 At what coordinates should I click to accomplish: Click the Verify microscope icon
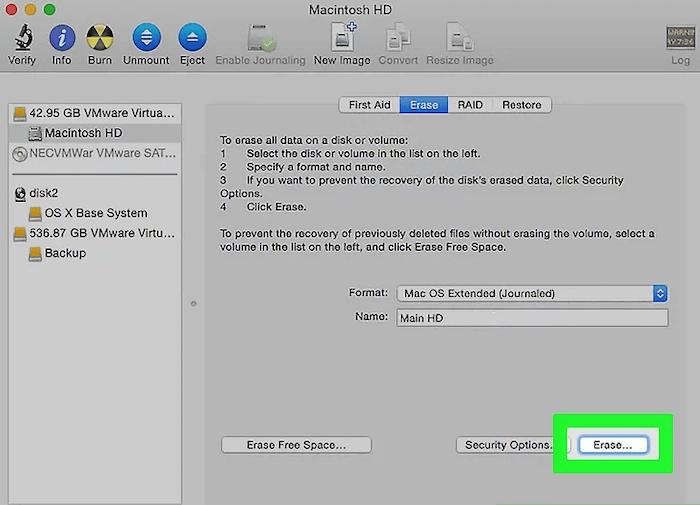tap(23, 38)
